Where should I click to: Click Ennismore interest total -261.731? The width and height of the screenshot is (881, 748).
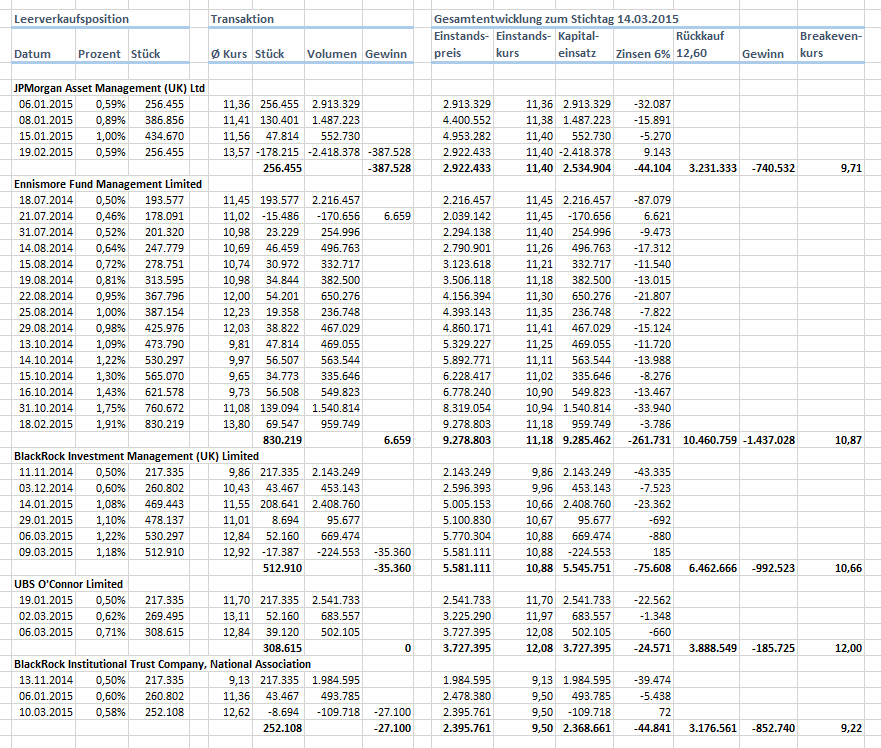tap(649, 440)
